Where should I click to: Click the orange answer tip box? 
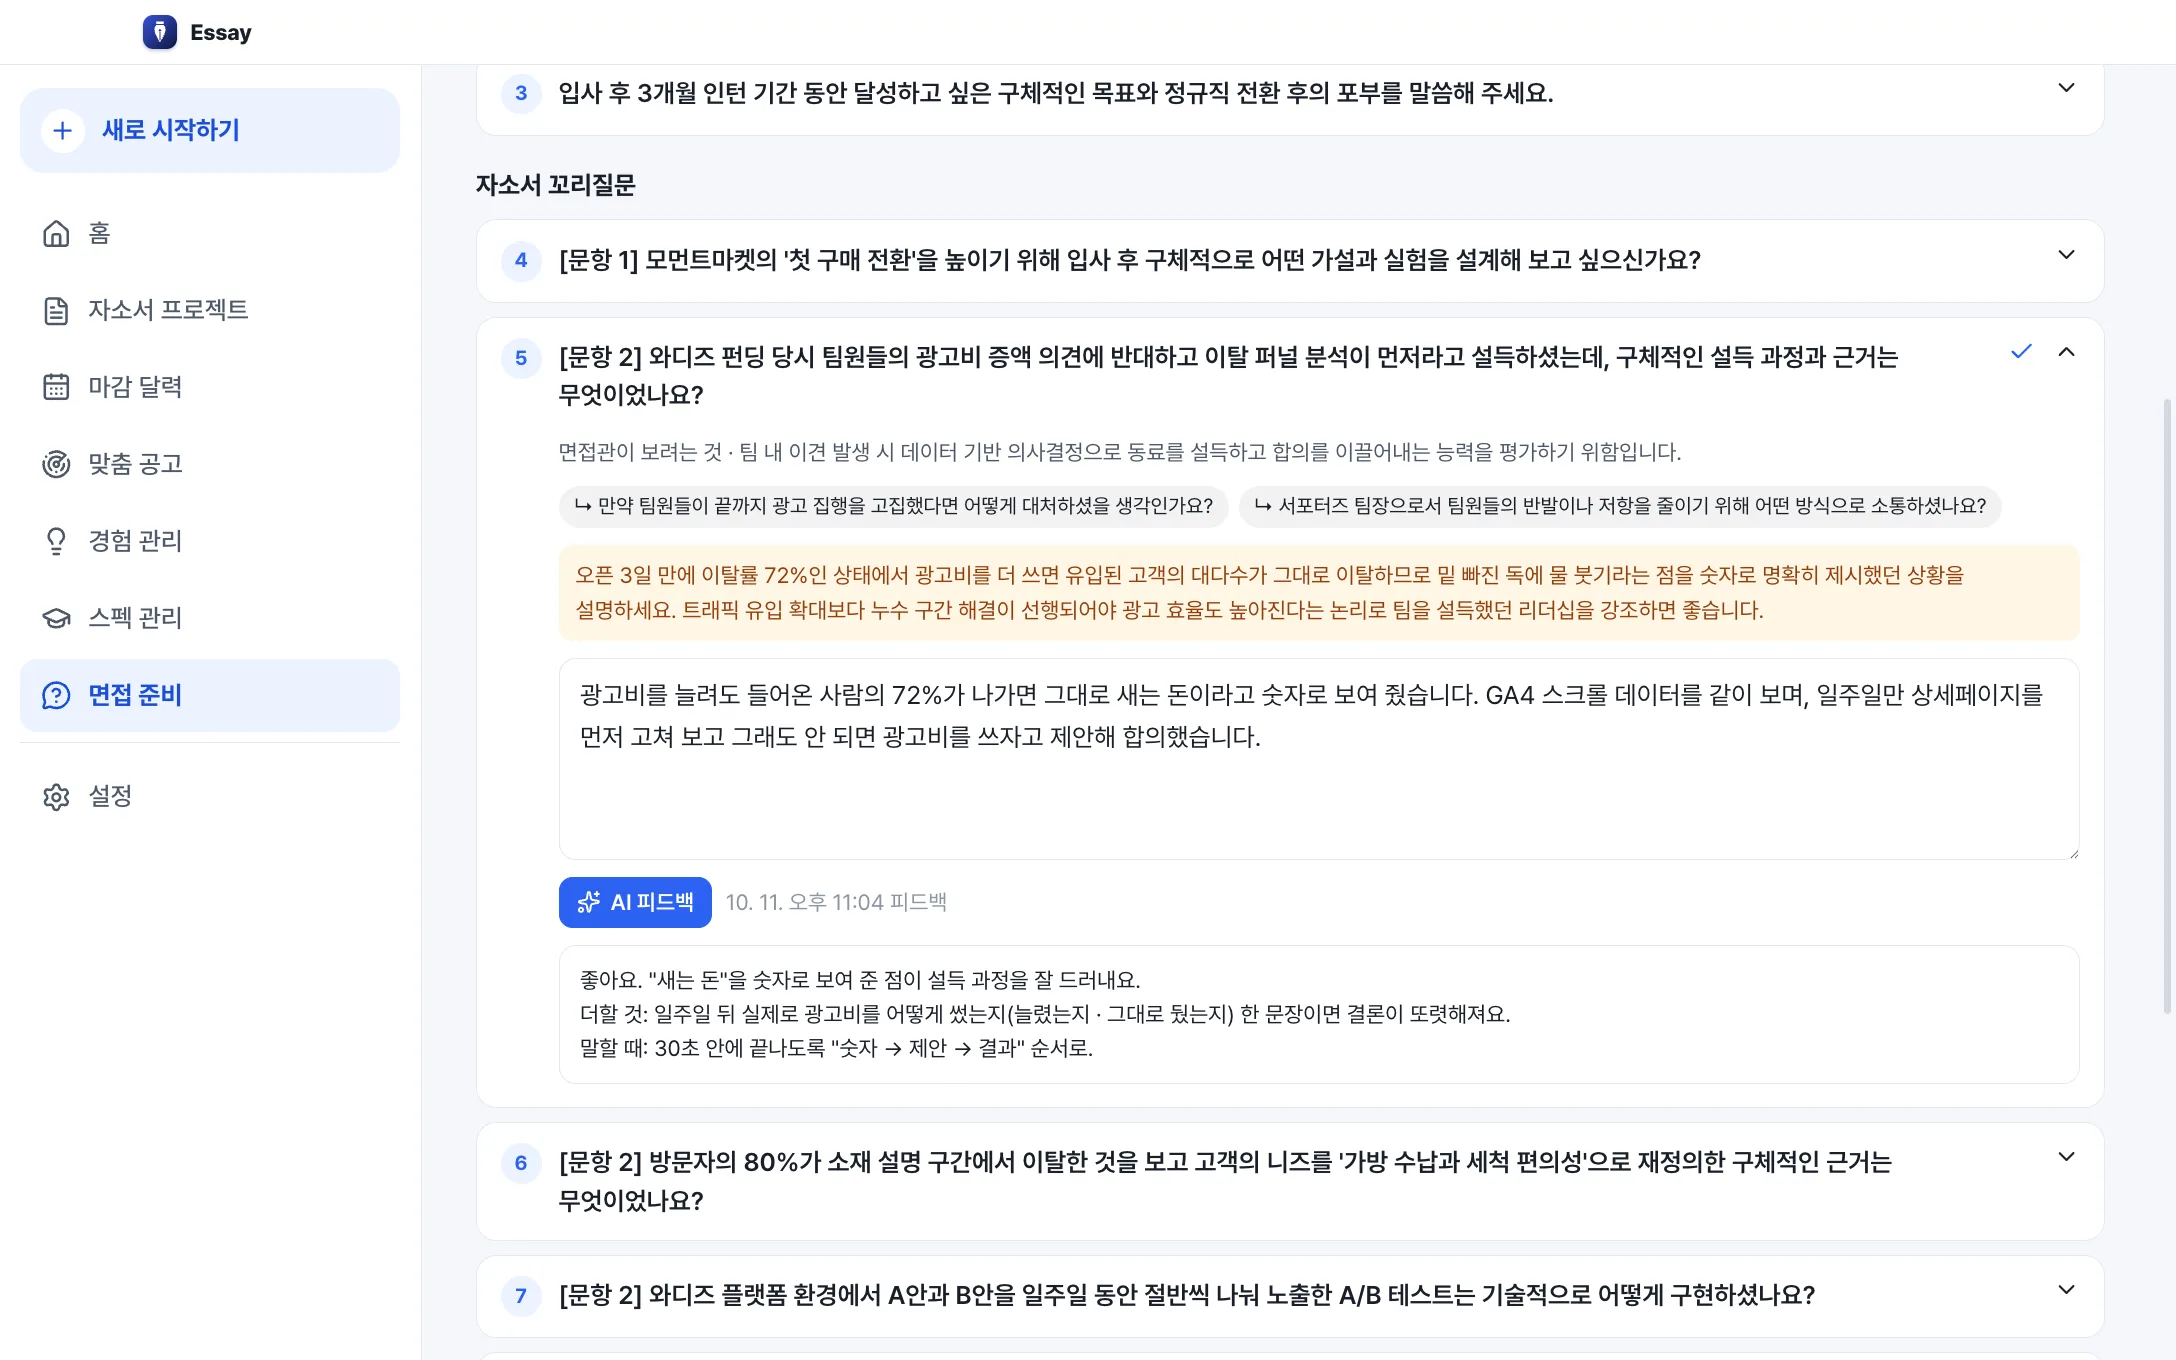pos(1319,593)
